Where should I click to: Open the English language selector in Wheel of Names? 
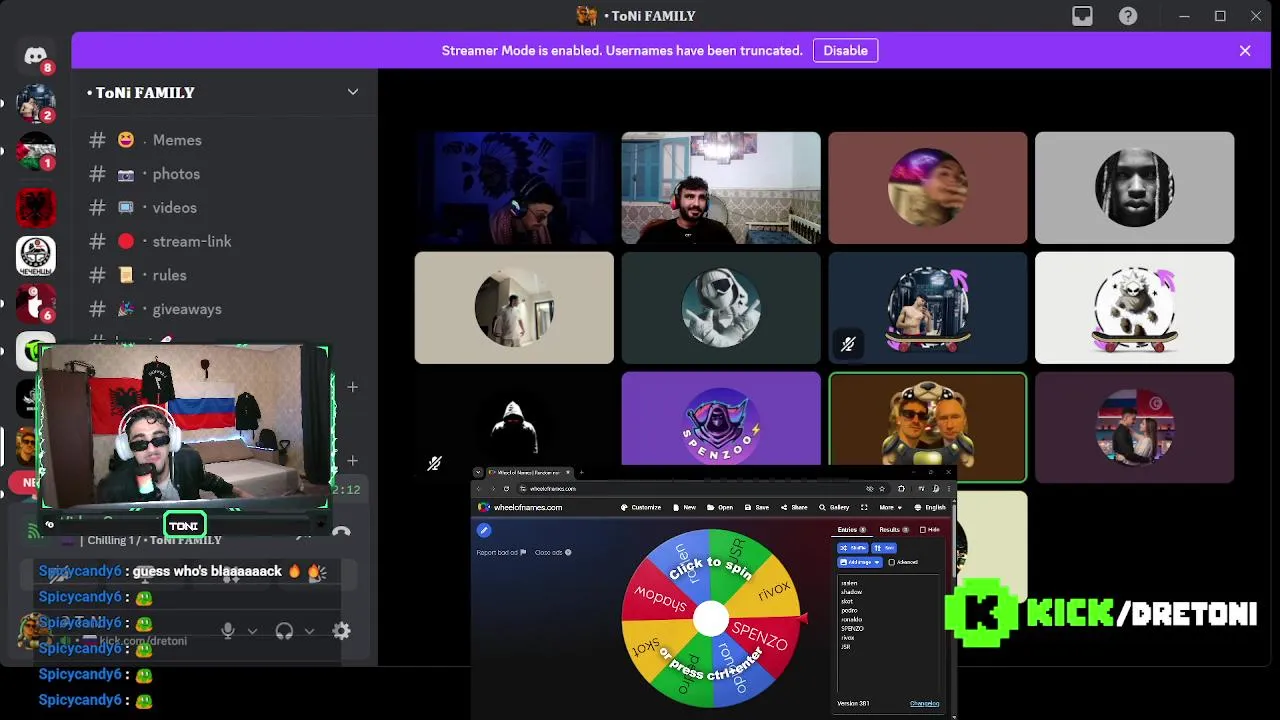click(x=930, y=507)
